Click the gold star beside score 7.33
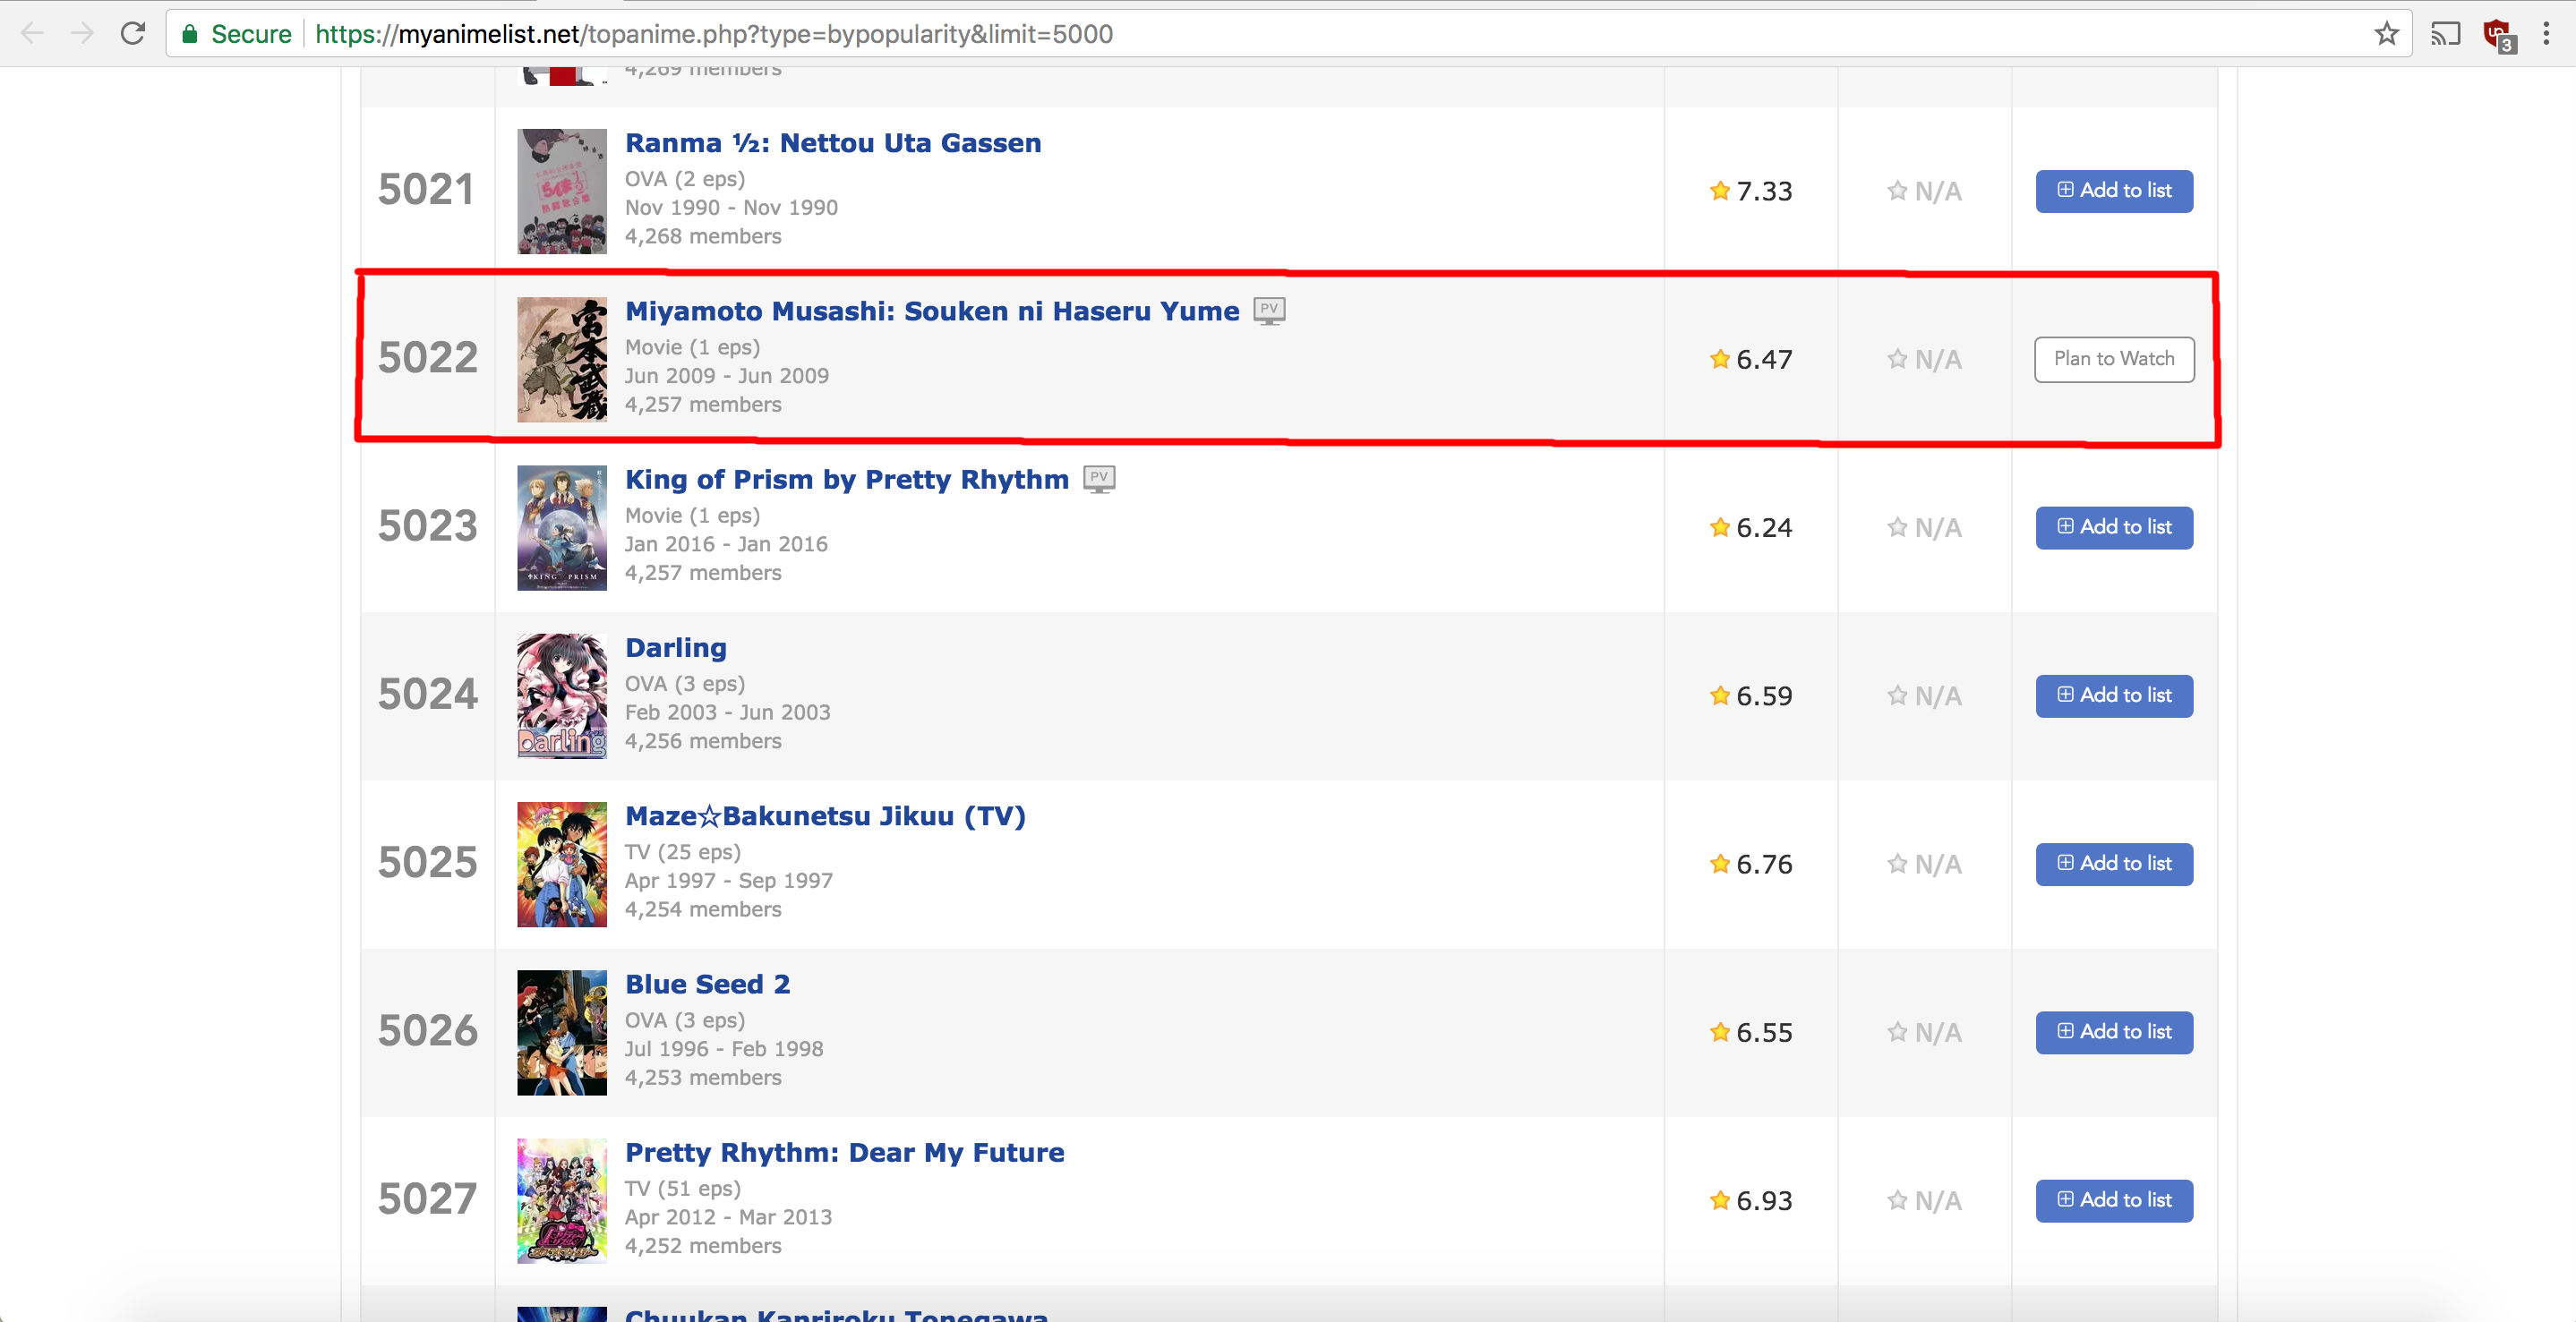 tap(1719, 190)
